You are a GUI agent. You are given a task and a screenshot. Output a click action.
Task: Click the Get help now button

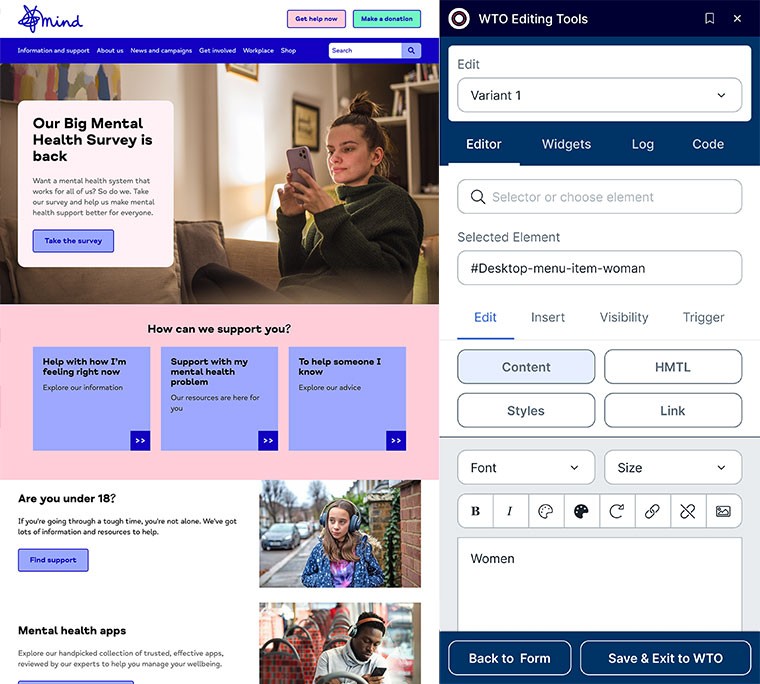316,19
